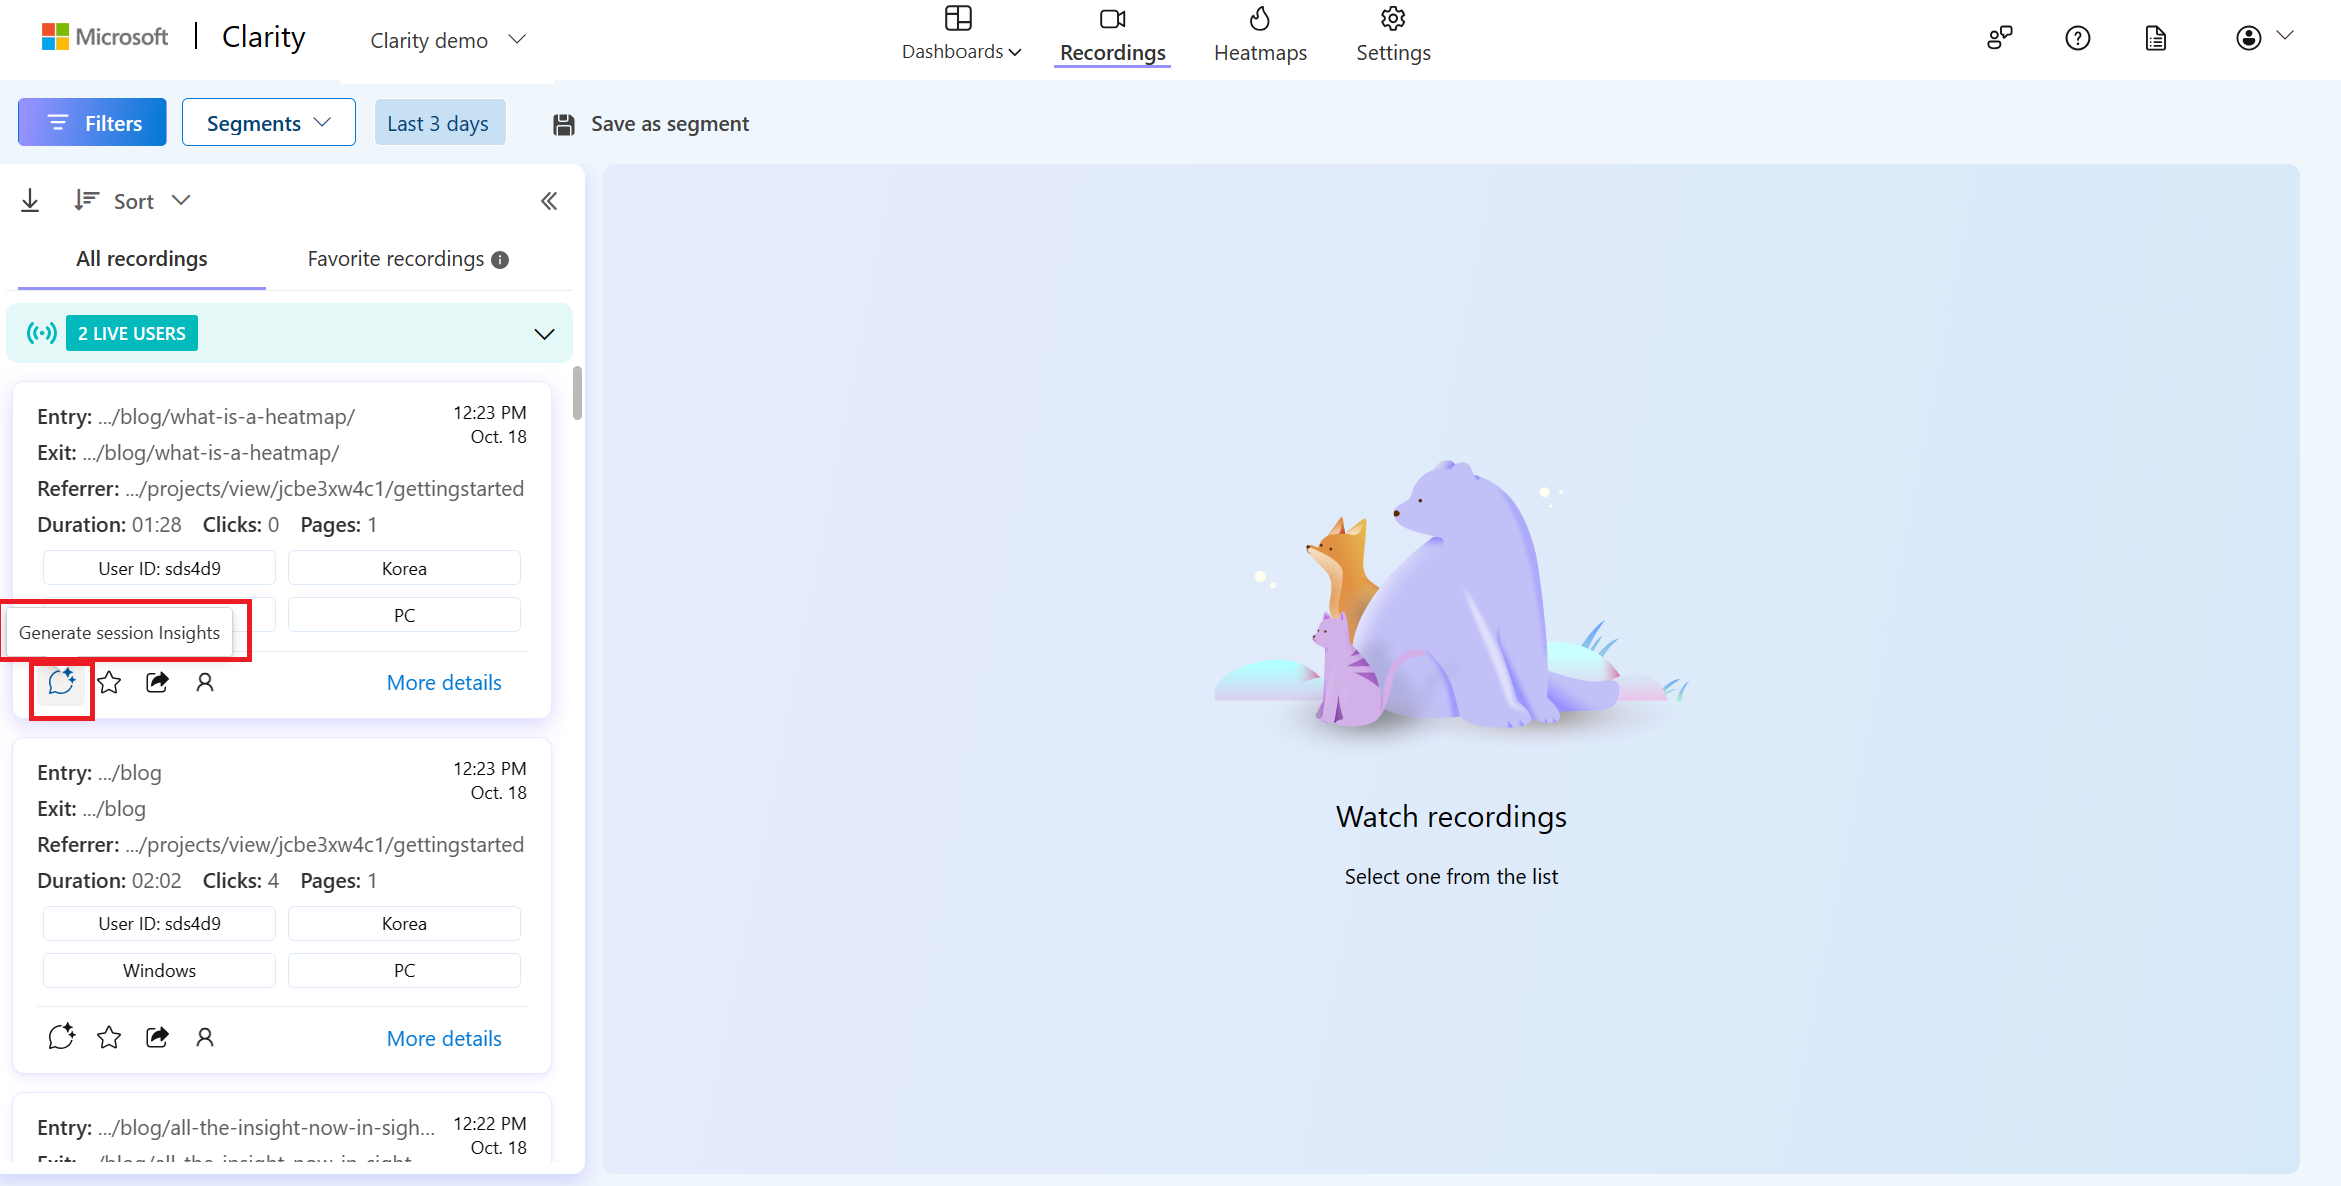2341x1186 pixels.
Task: Favorite the first recording with star icon
Action: 109,682
